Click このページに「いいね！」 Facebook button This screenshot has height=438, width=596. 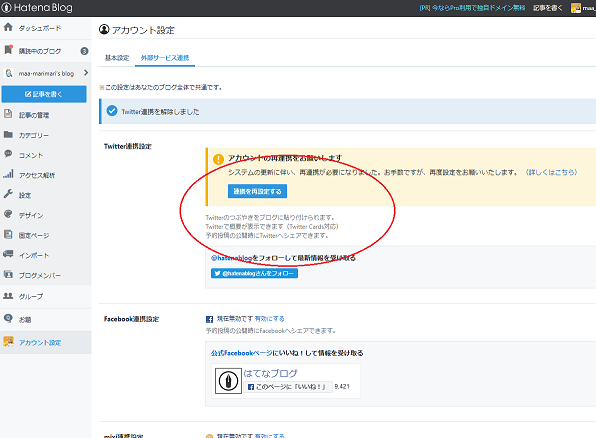(288, 387)
